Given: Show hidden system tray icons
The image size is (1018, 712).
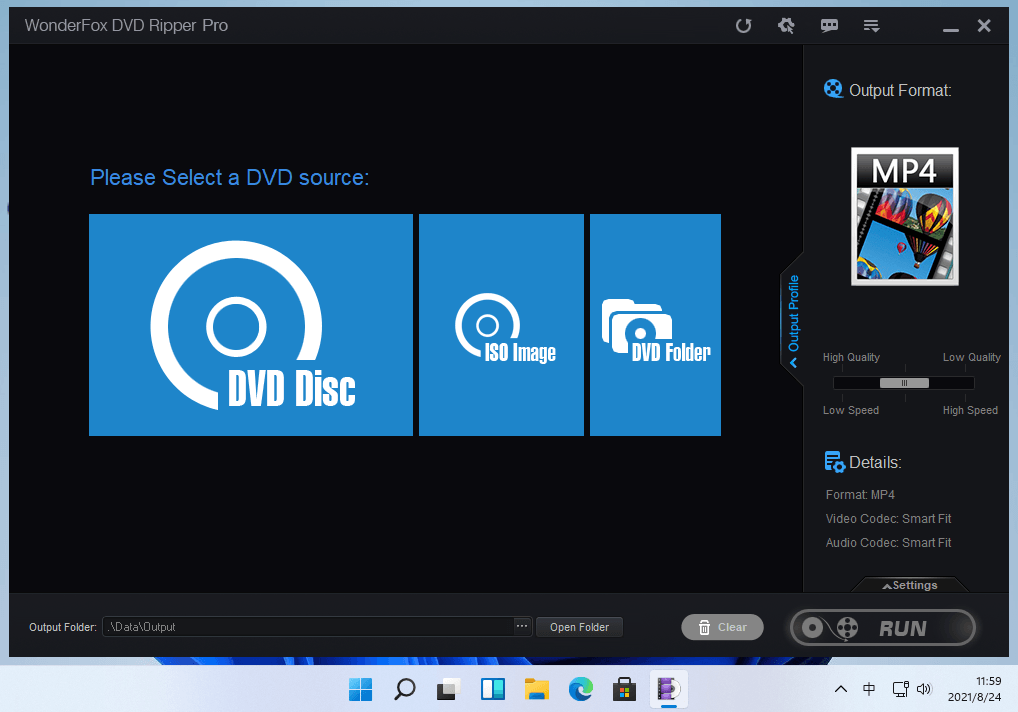Looking at the screenshot, I should [841, 689].
